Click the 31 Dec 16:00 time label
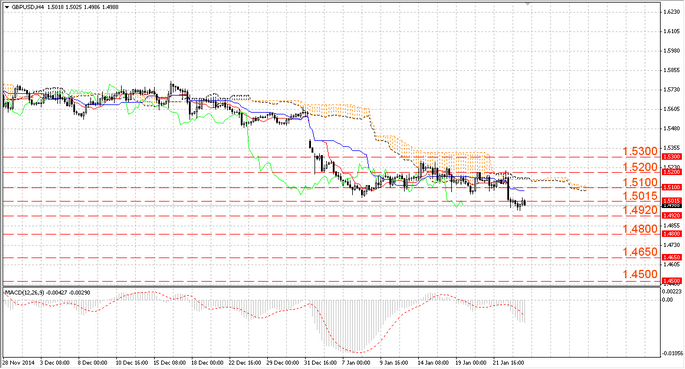685x369 pixels. point(321,363)
